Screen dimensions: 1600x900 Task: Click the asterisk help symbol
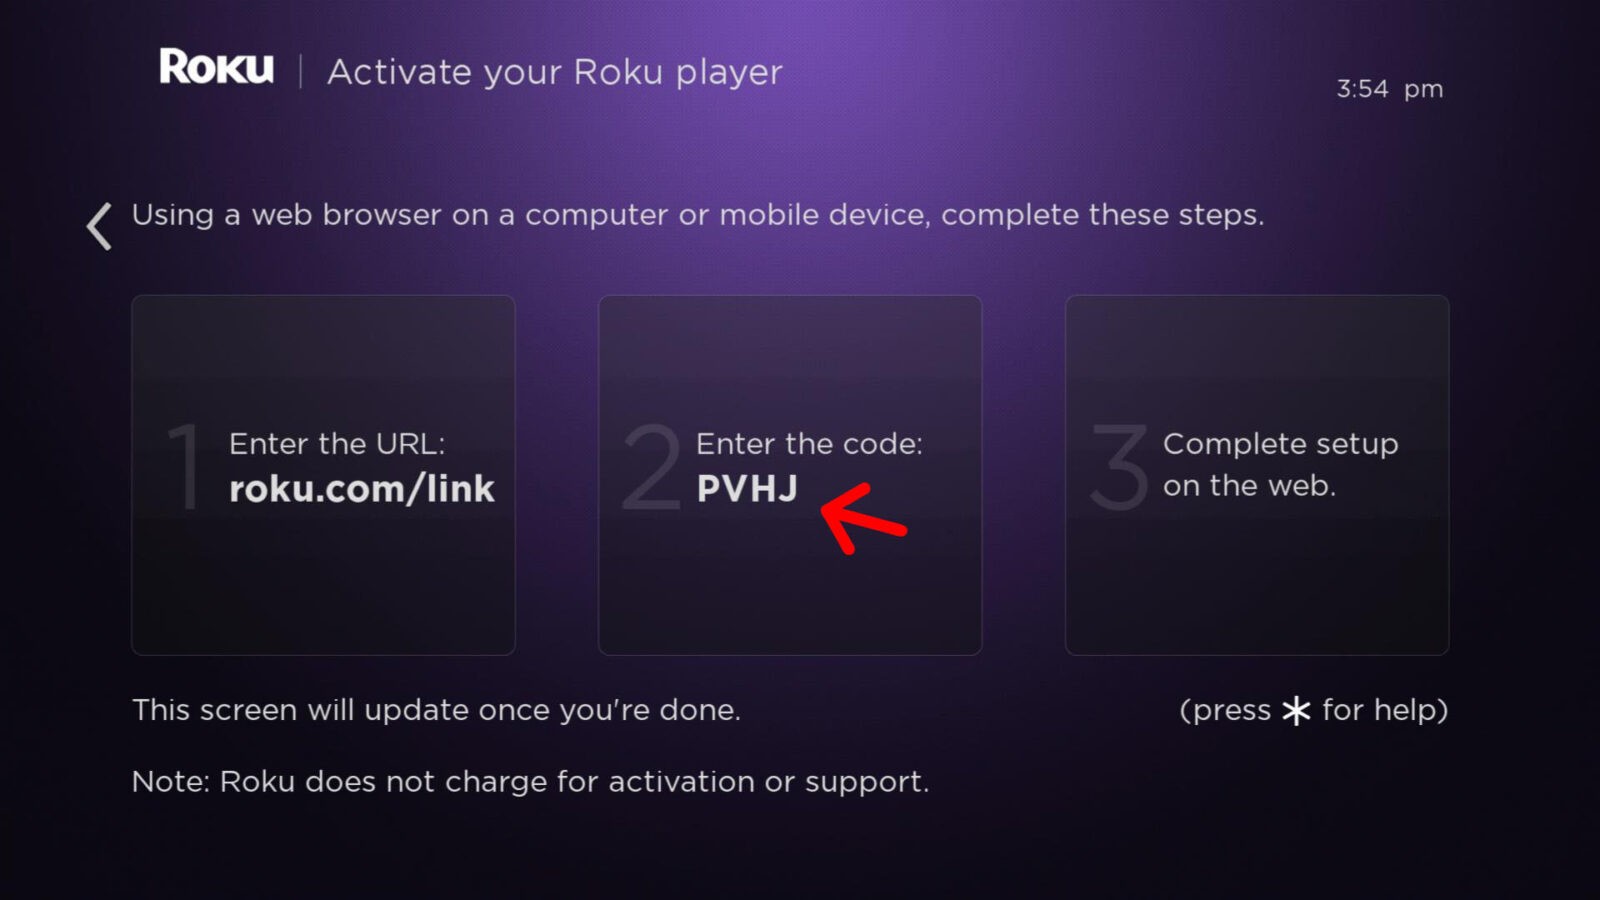[1296, 711]
